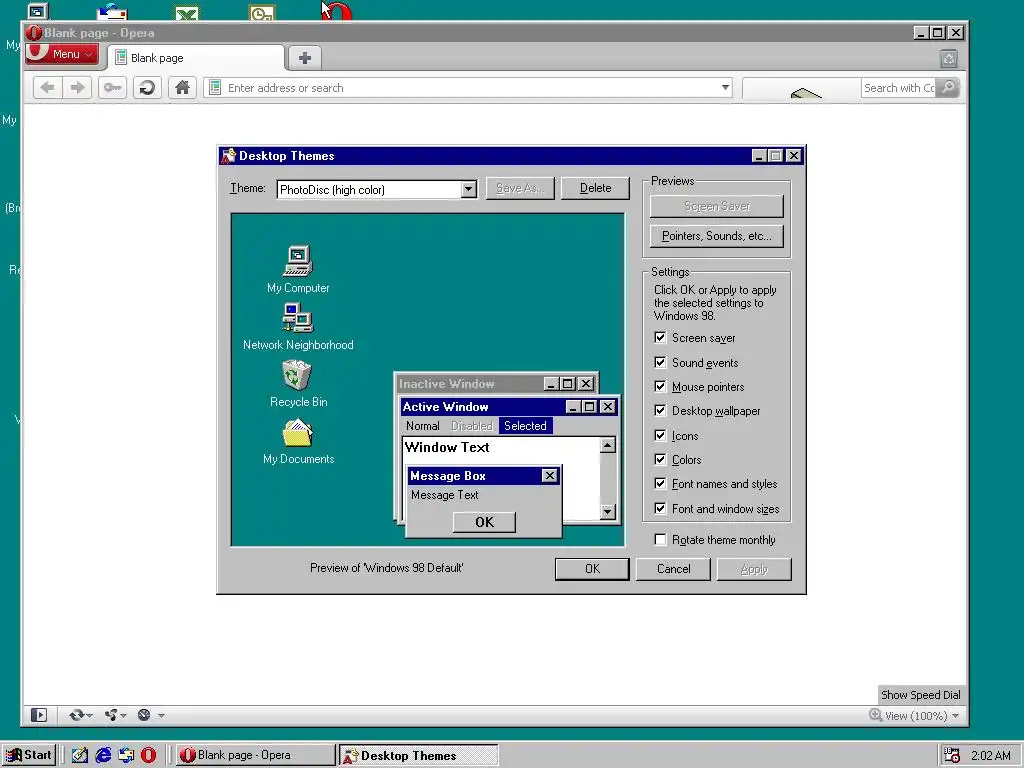Disable the Icons checkbox
The image size is (1024, 768).
pyautogui.click(x=660, y=436)
